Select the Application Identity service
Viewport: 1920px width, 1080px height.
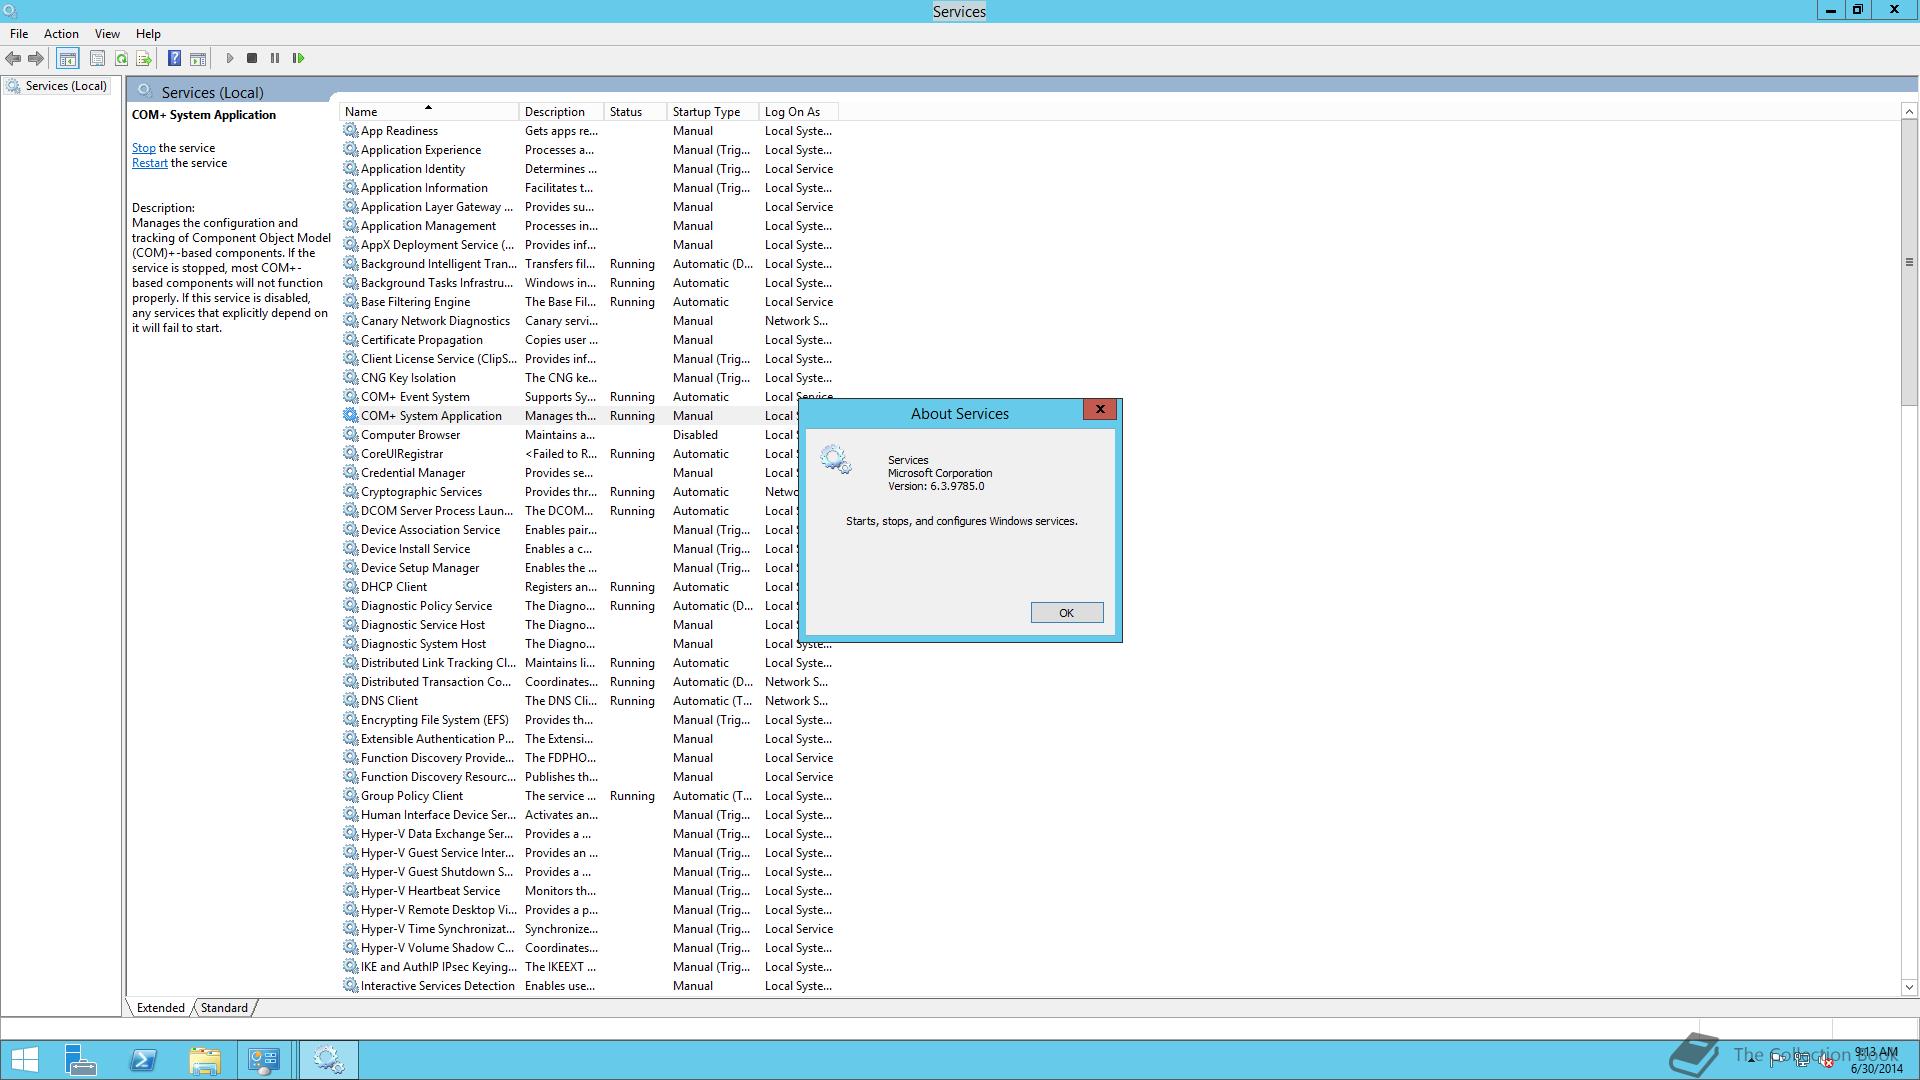coord(588,168)
